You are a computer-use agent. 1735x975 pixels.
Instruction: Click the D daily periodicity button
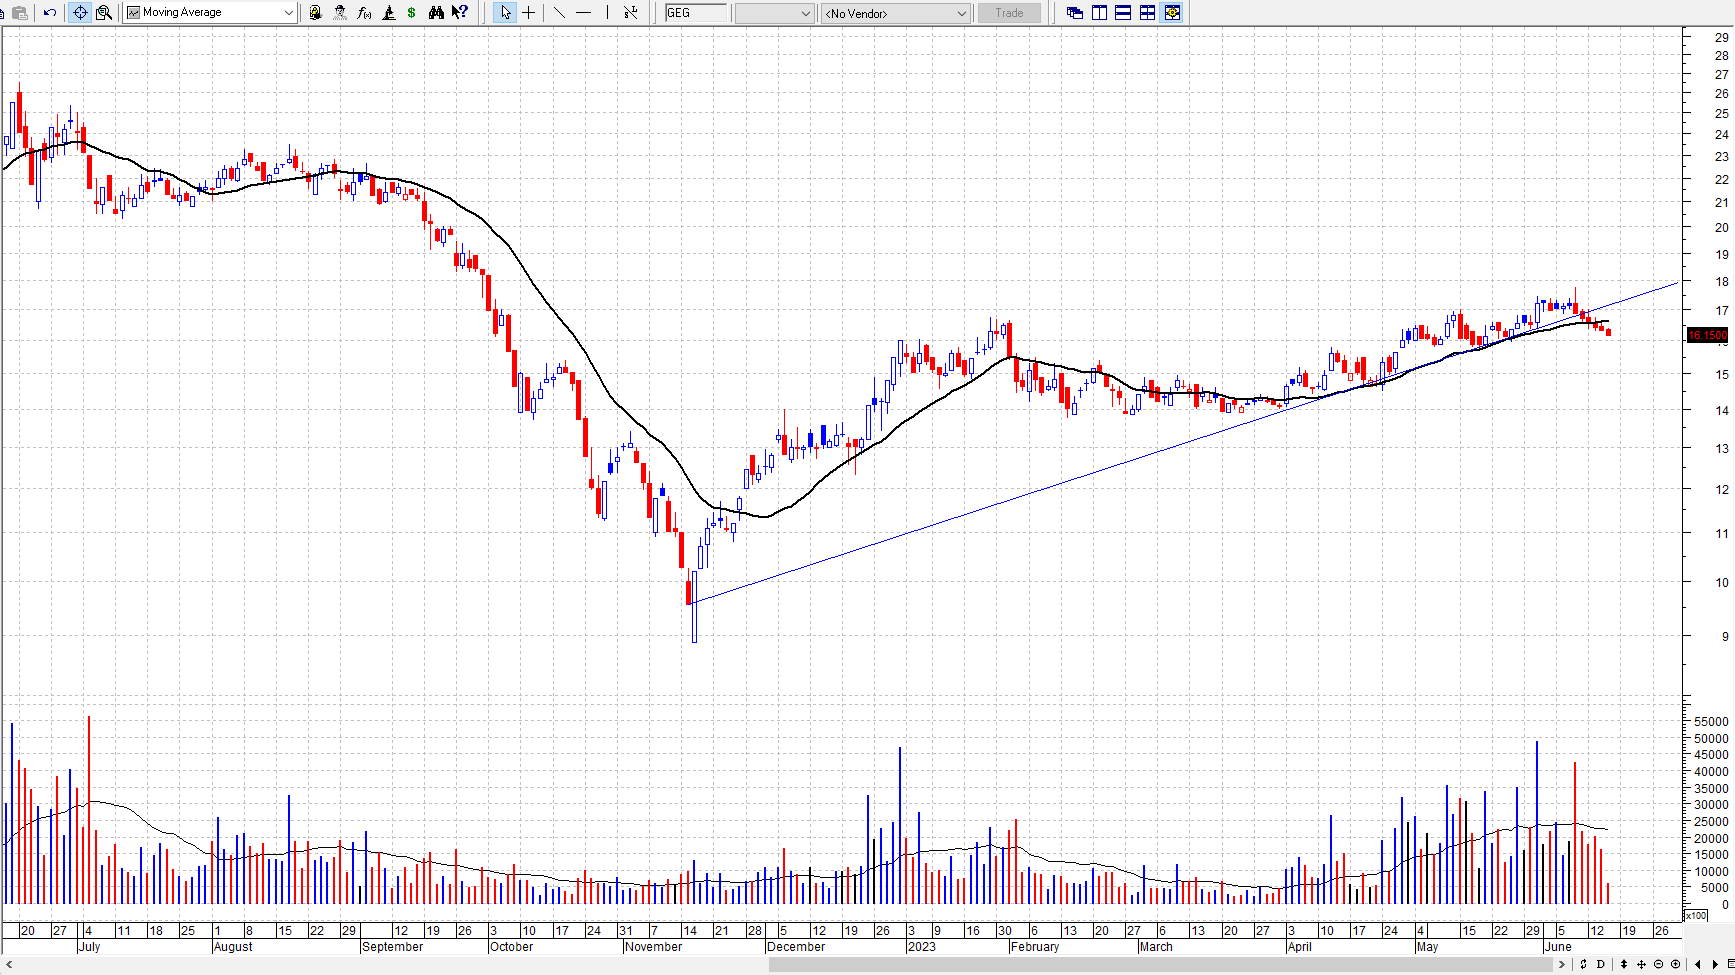point(1601,964)
